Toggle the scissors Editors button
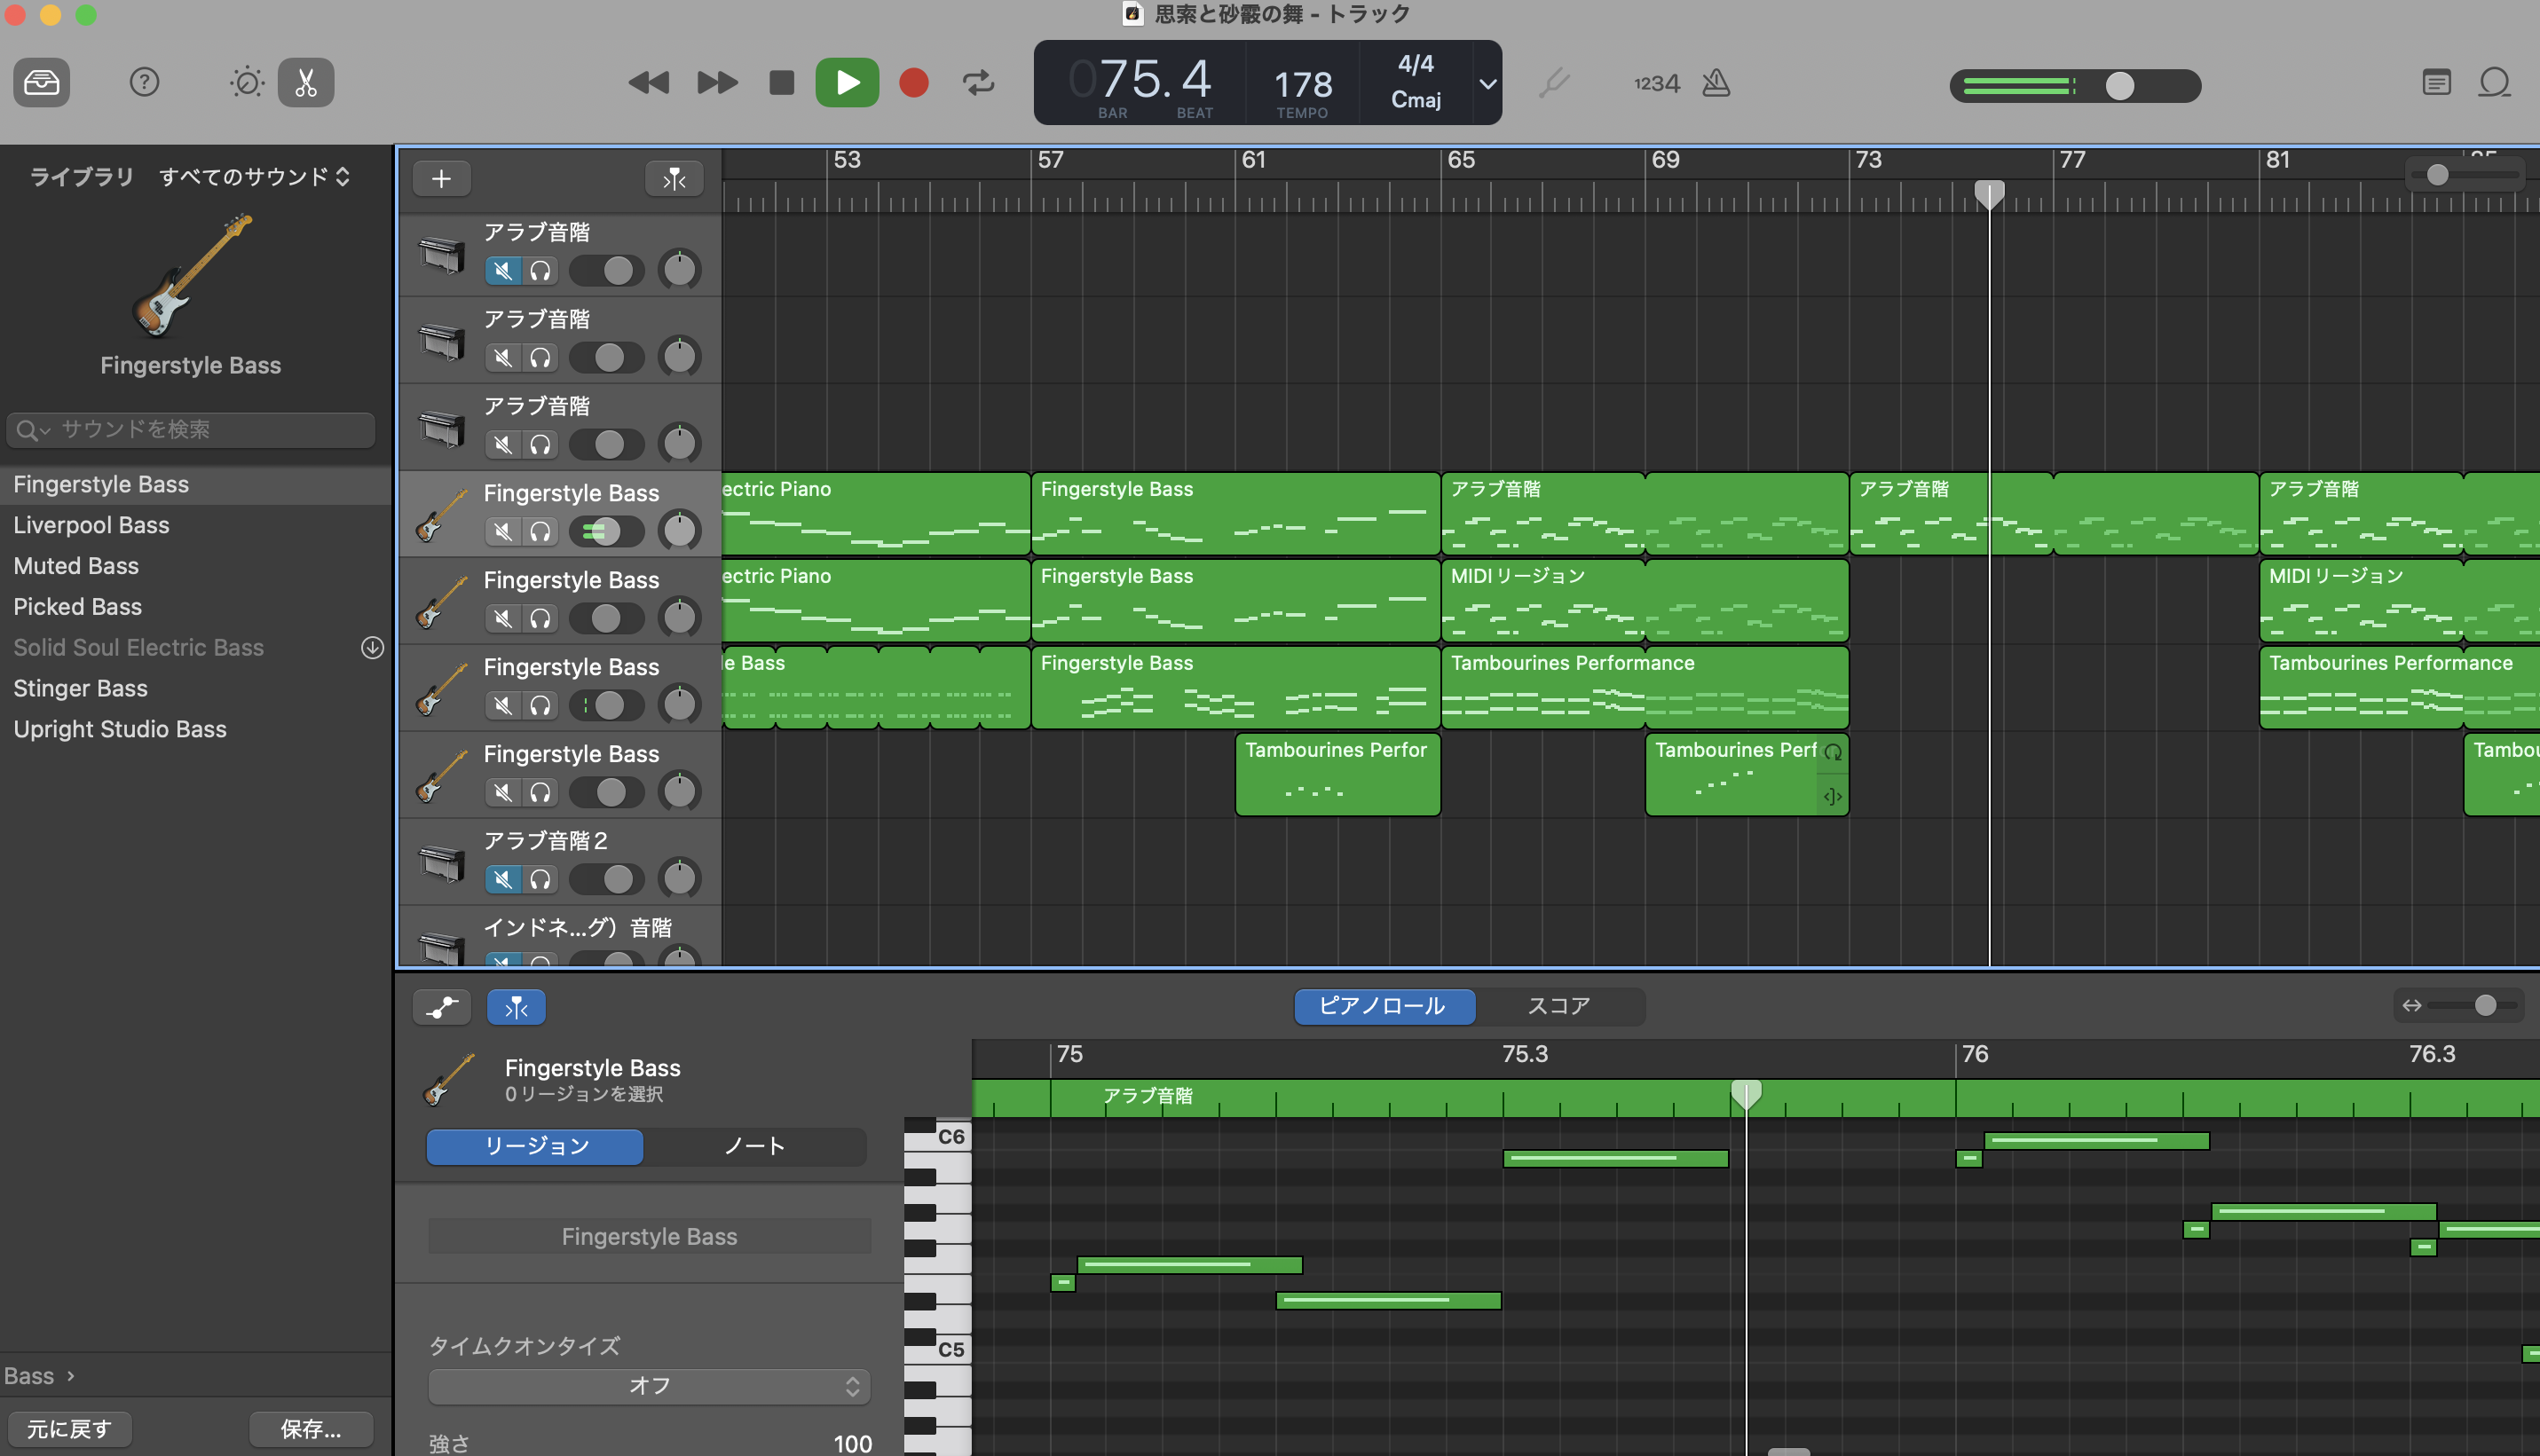The height and width of the screenshot is (1456, 2540). click(306, 82)
